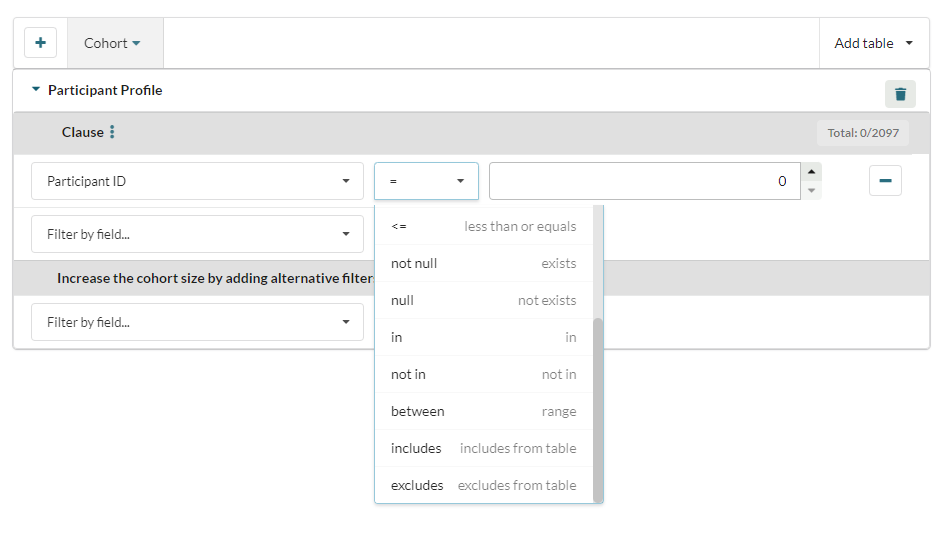Open the Clause three-dot options menu
The image size is (949, 547).
[x=112, y=132]
